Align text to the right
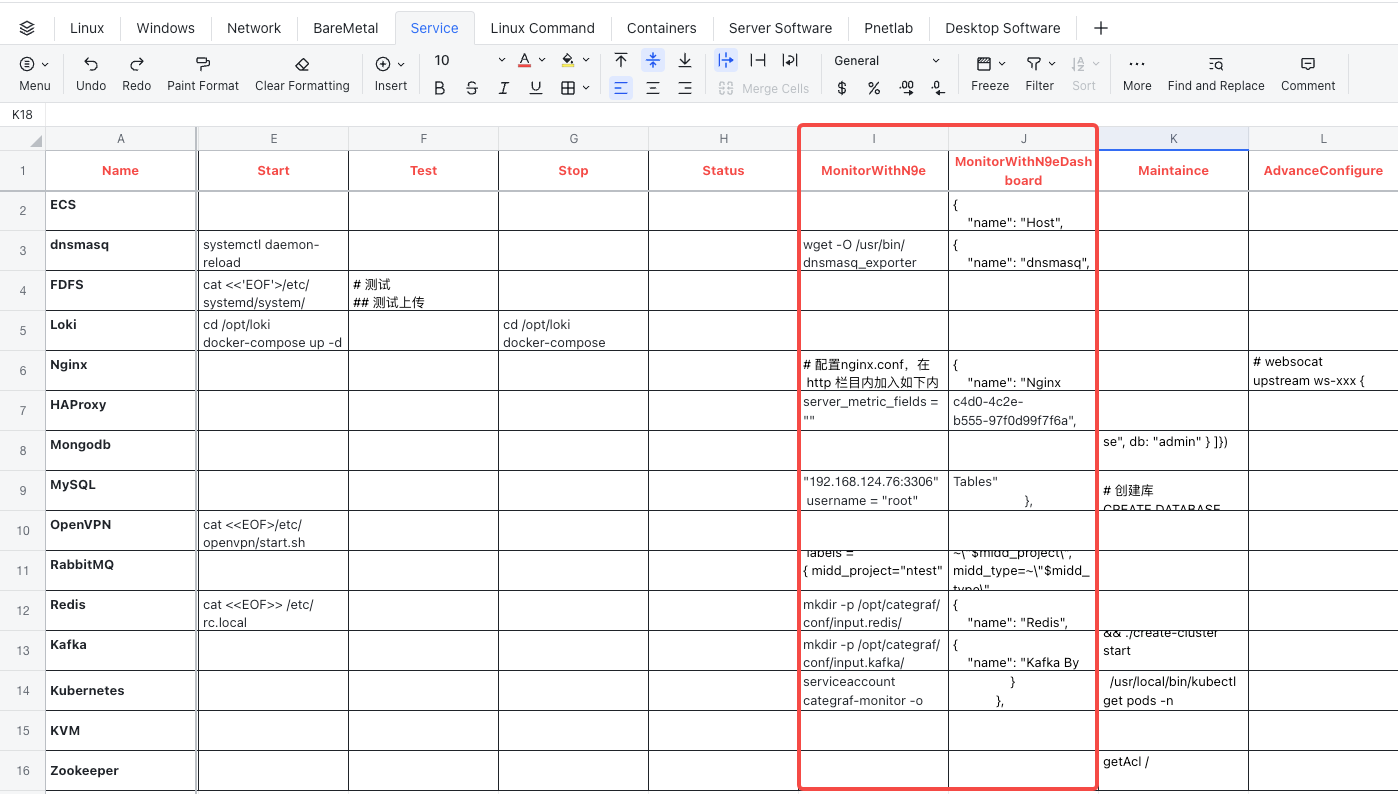This screenshot has width=1398, height=794. (685, 88)
